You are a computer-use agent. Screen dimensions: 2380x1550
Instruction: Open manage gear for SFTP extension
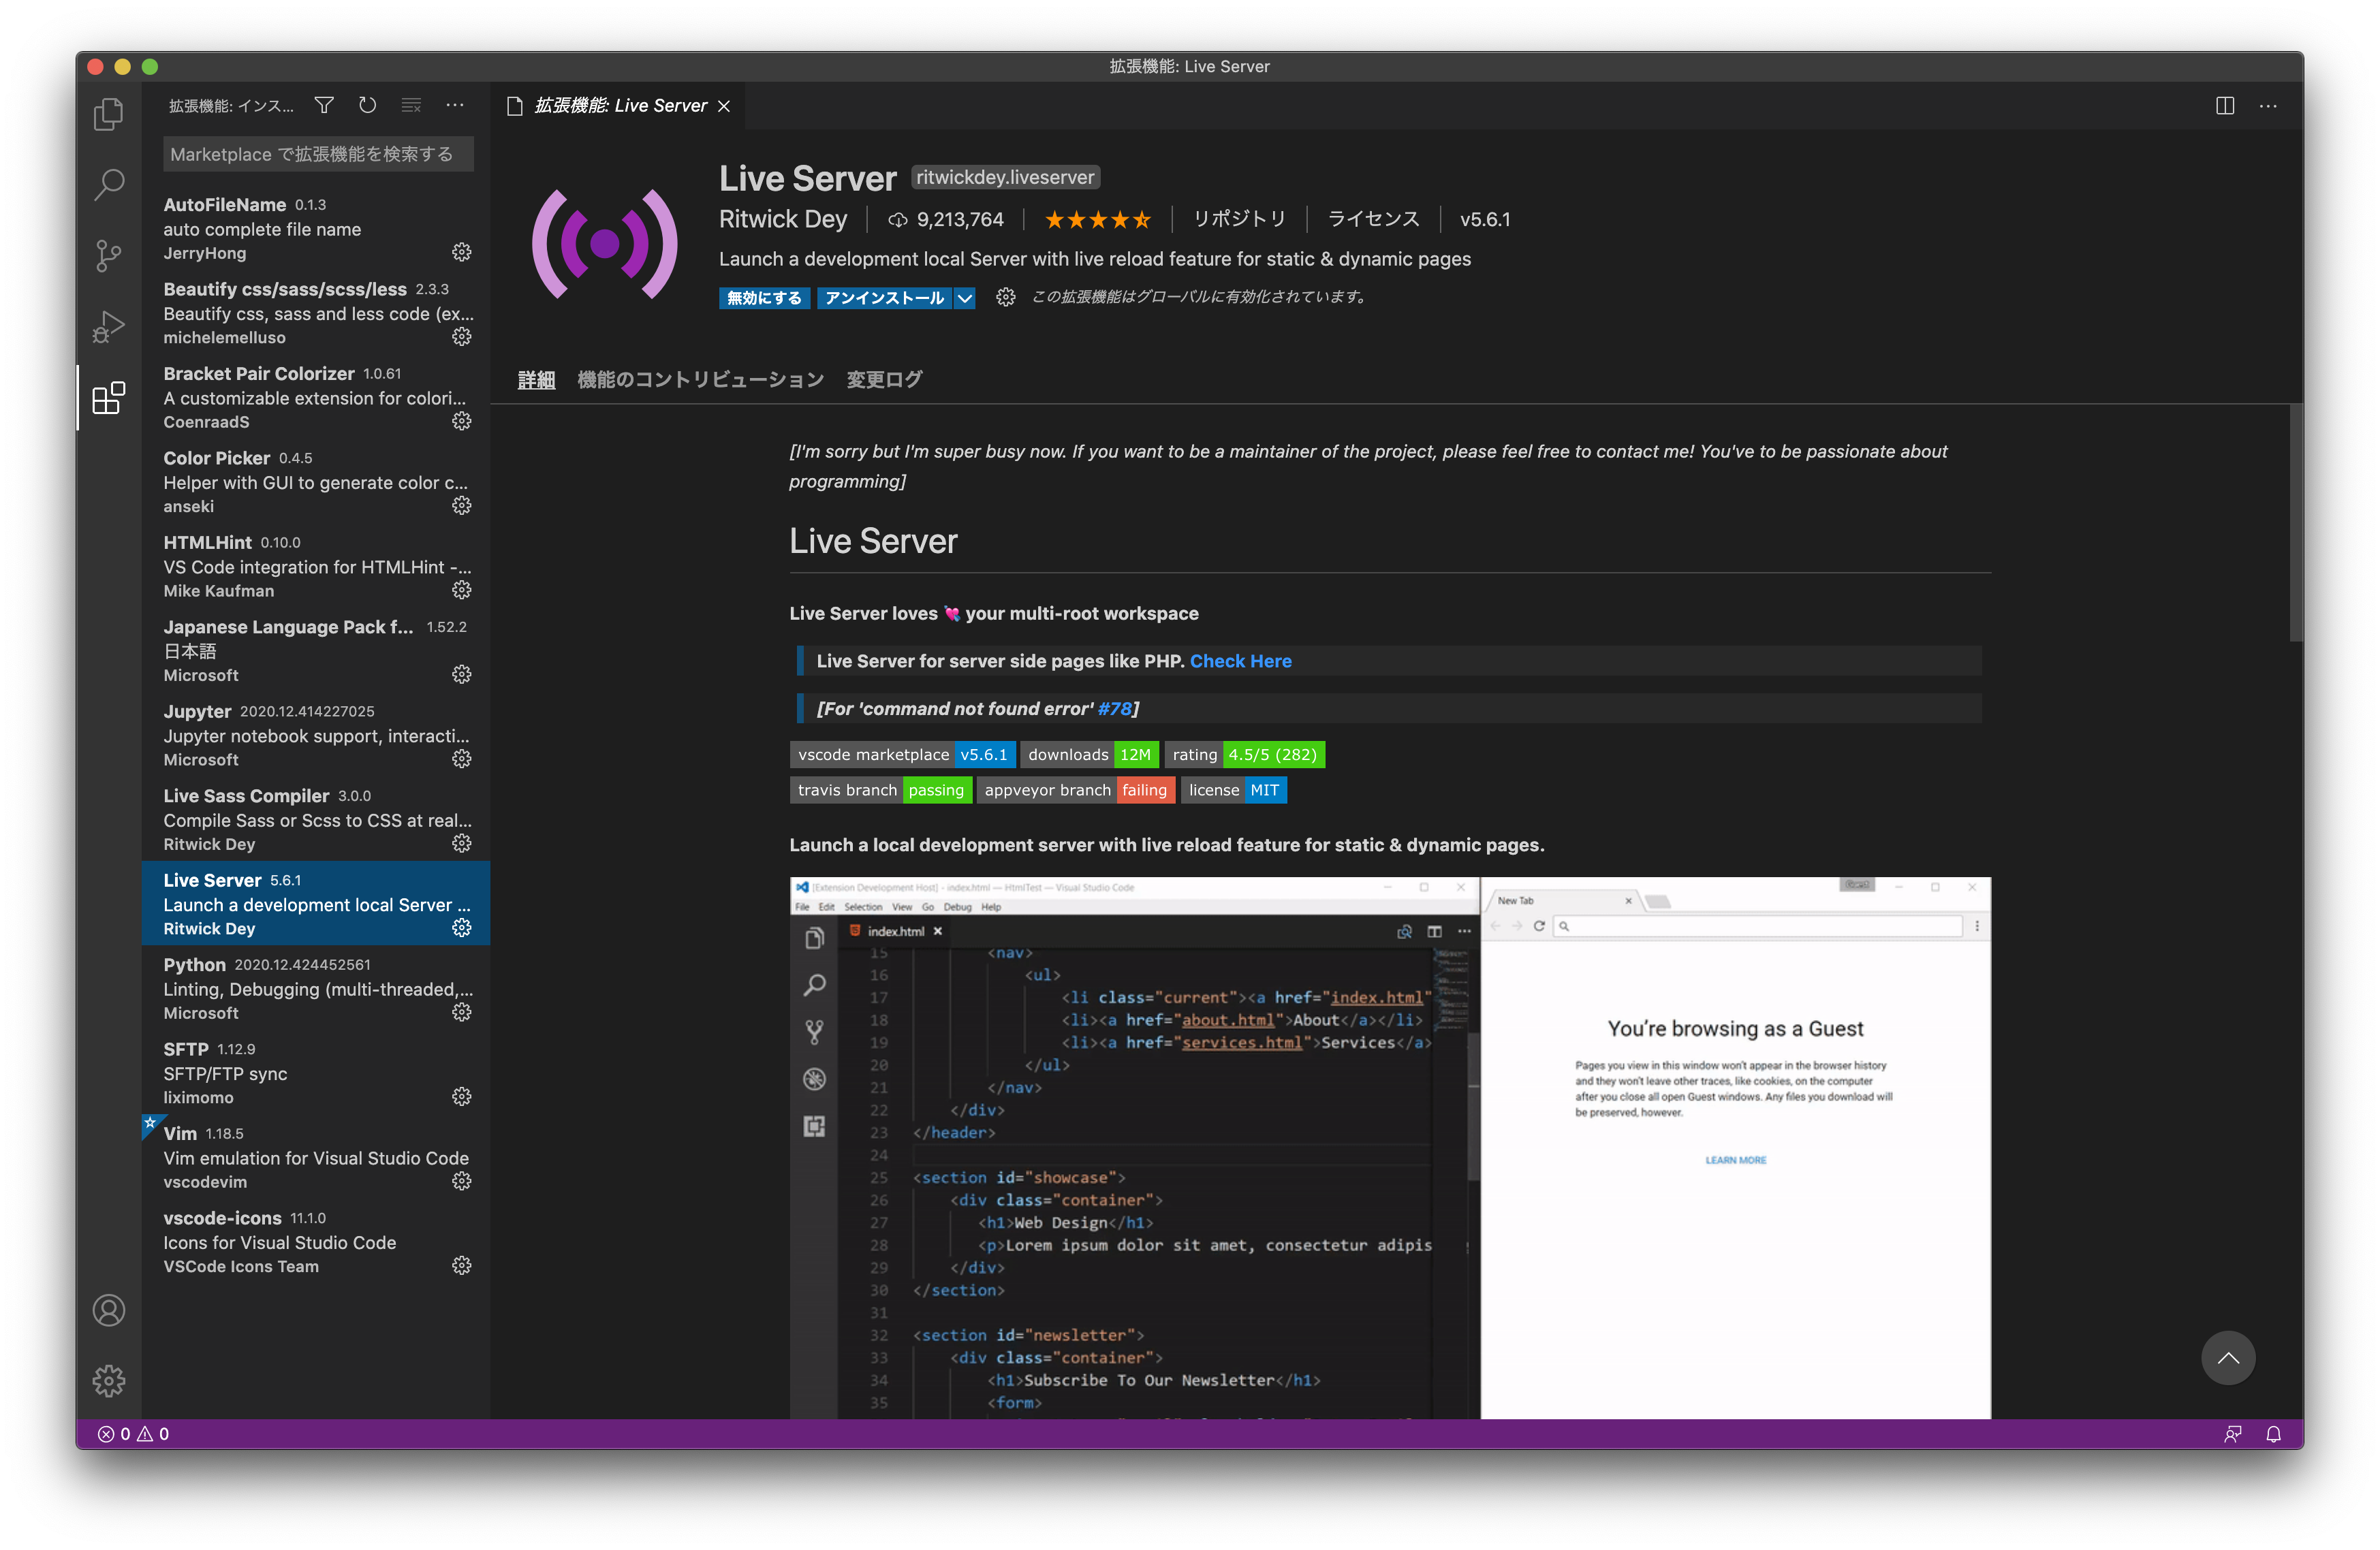point(461,1097)
